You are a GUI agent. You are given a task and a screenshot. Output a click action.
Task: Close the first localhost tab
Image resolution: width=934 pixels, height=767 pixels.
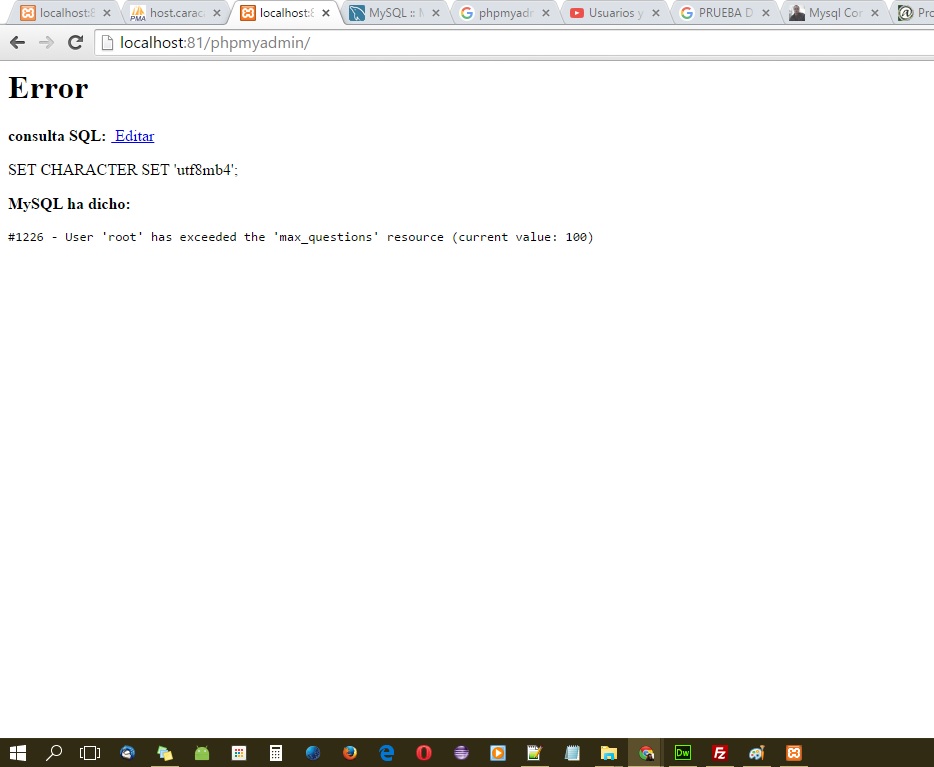[107, 13]
